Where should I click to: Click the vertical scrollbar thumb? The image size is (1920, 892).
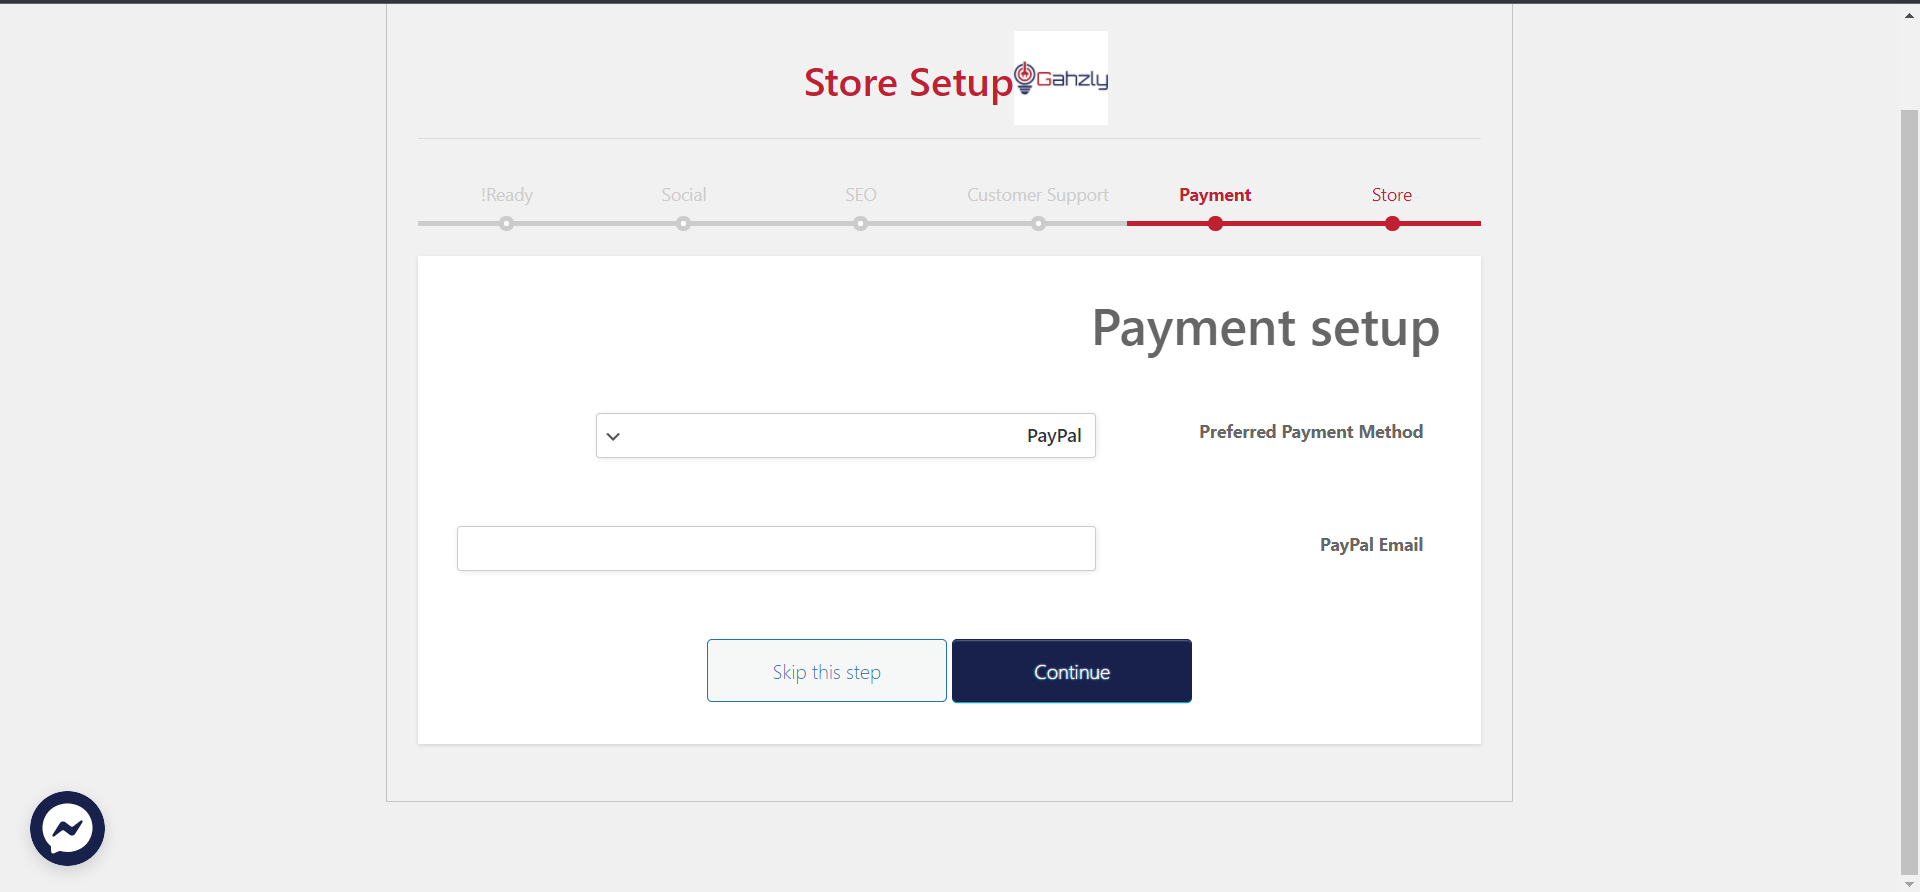[1909, 490]
